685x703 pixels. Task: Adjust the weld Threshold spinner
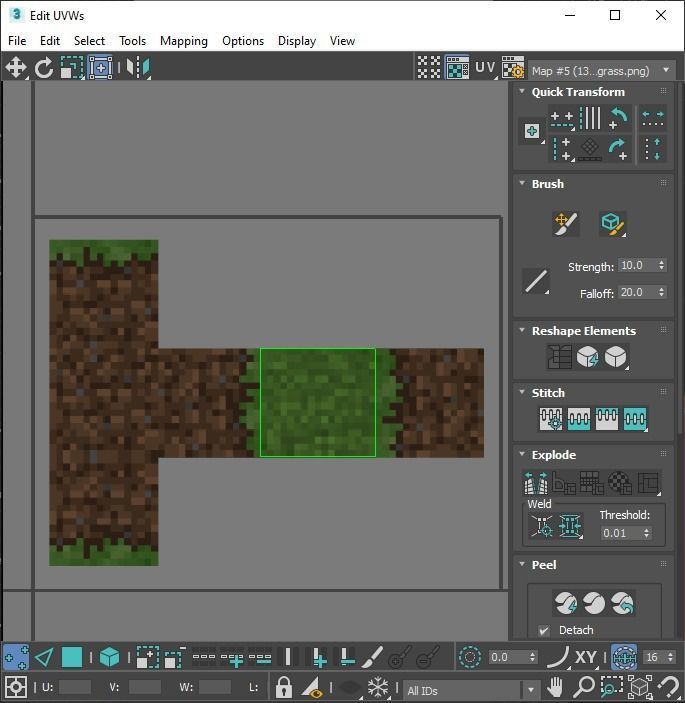646,533
